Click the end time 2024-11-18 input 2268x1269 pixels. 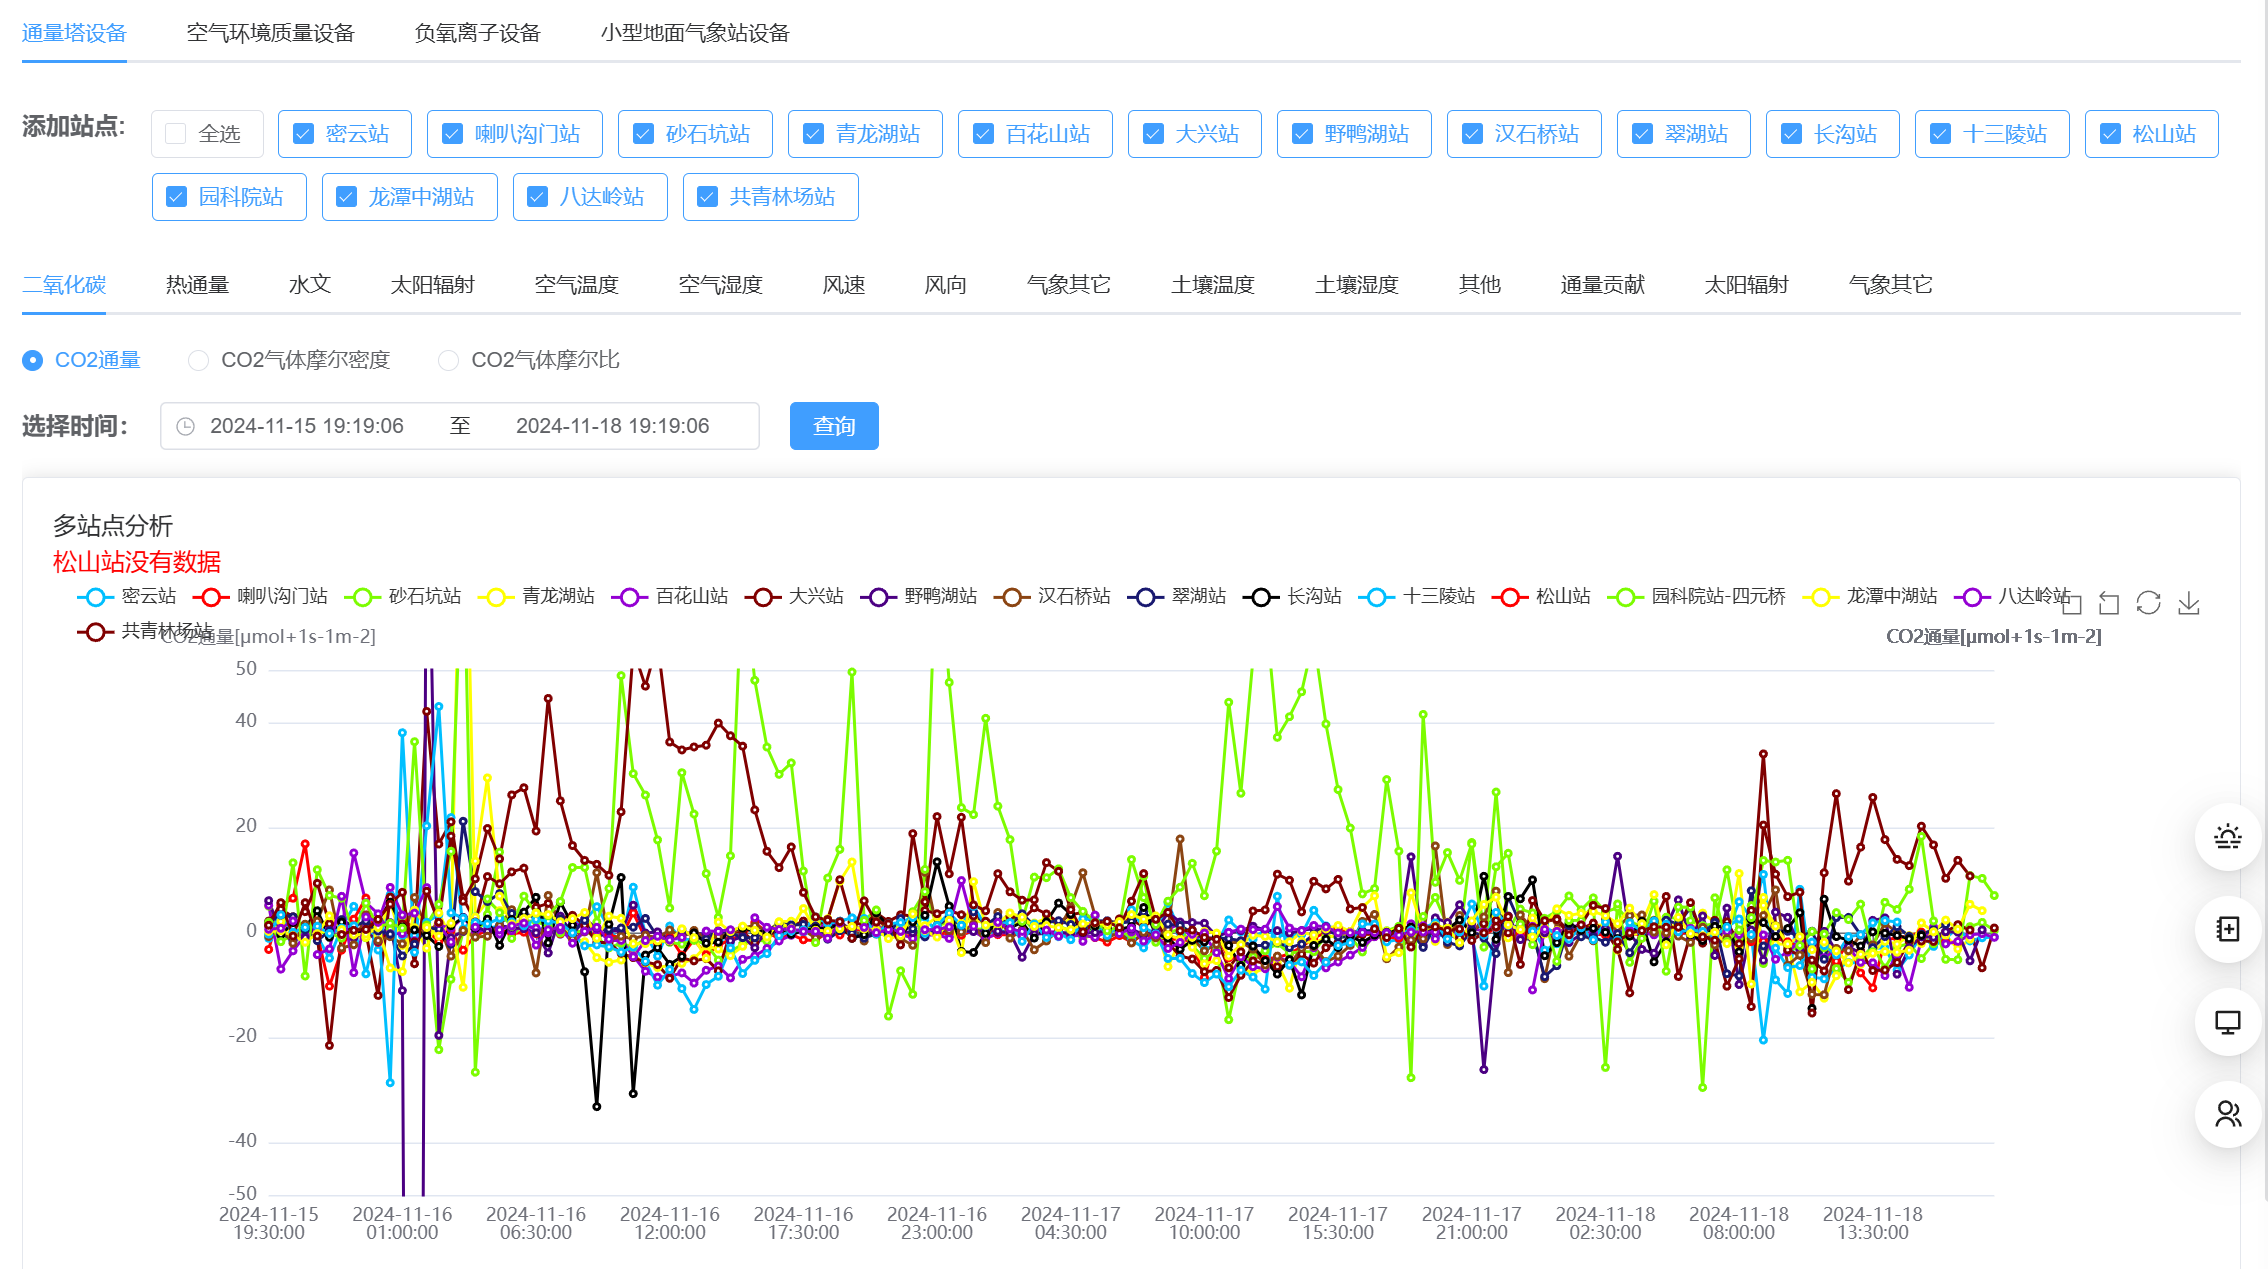612,427
